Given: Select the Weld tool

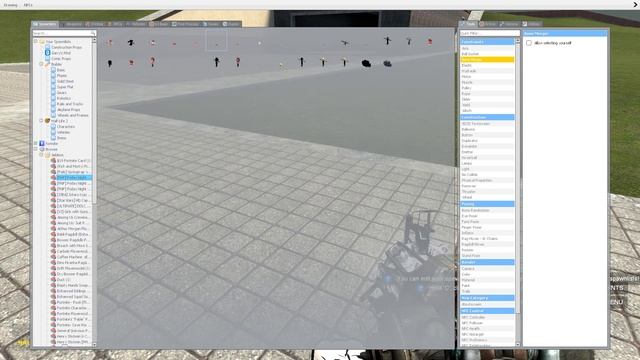Looking at the screenshot, I should pyautogui.click(x=487, y=105).
